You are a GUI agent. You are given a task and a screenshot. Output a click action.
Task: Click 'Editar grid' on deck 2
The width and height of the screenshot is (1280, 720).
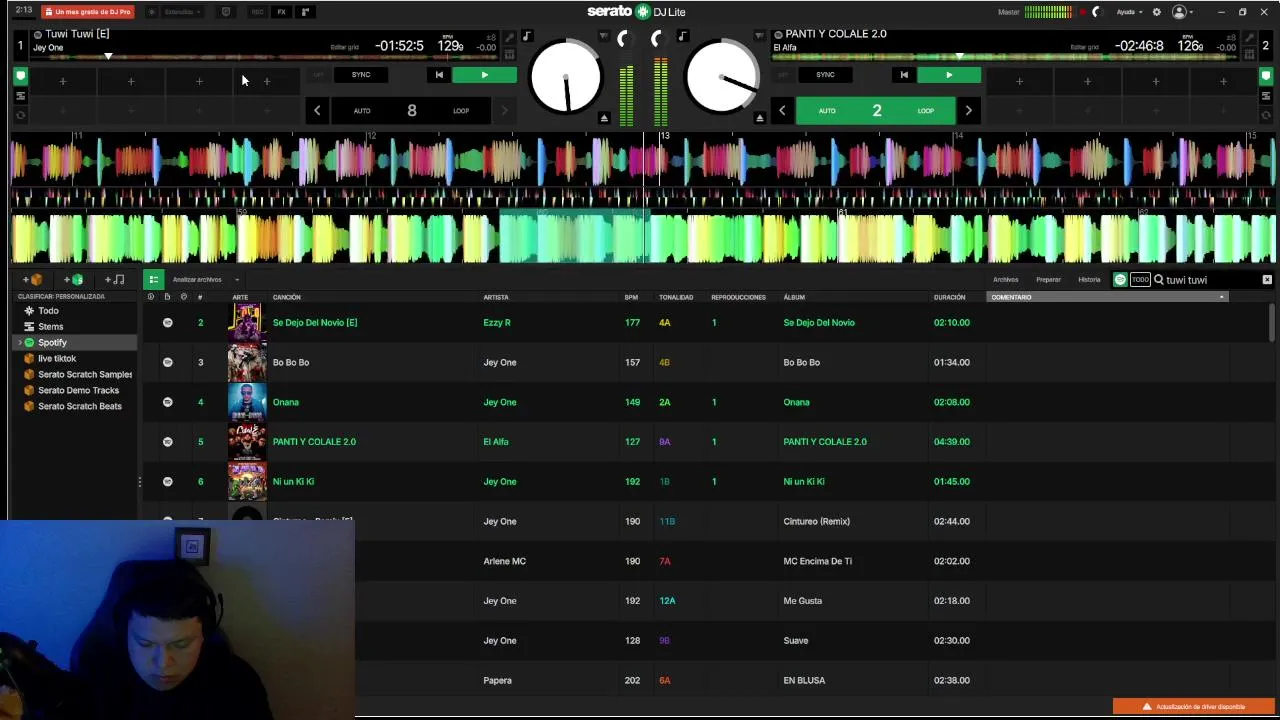(1084, 47)
